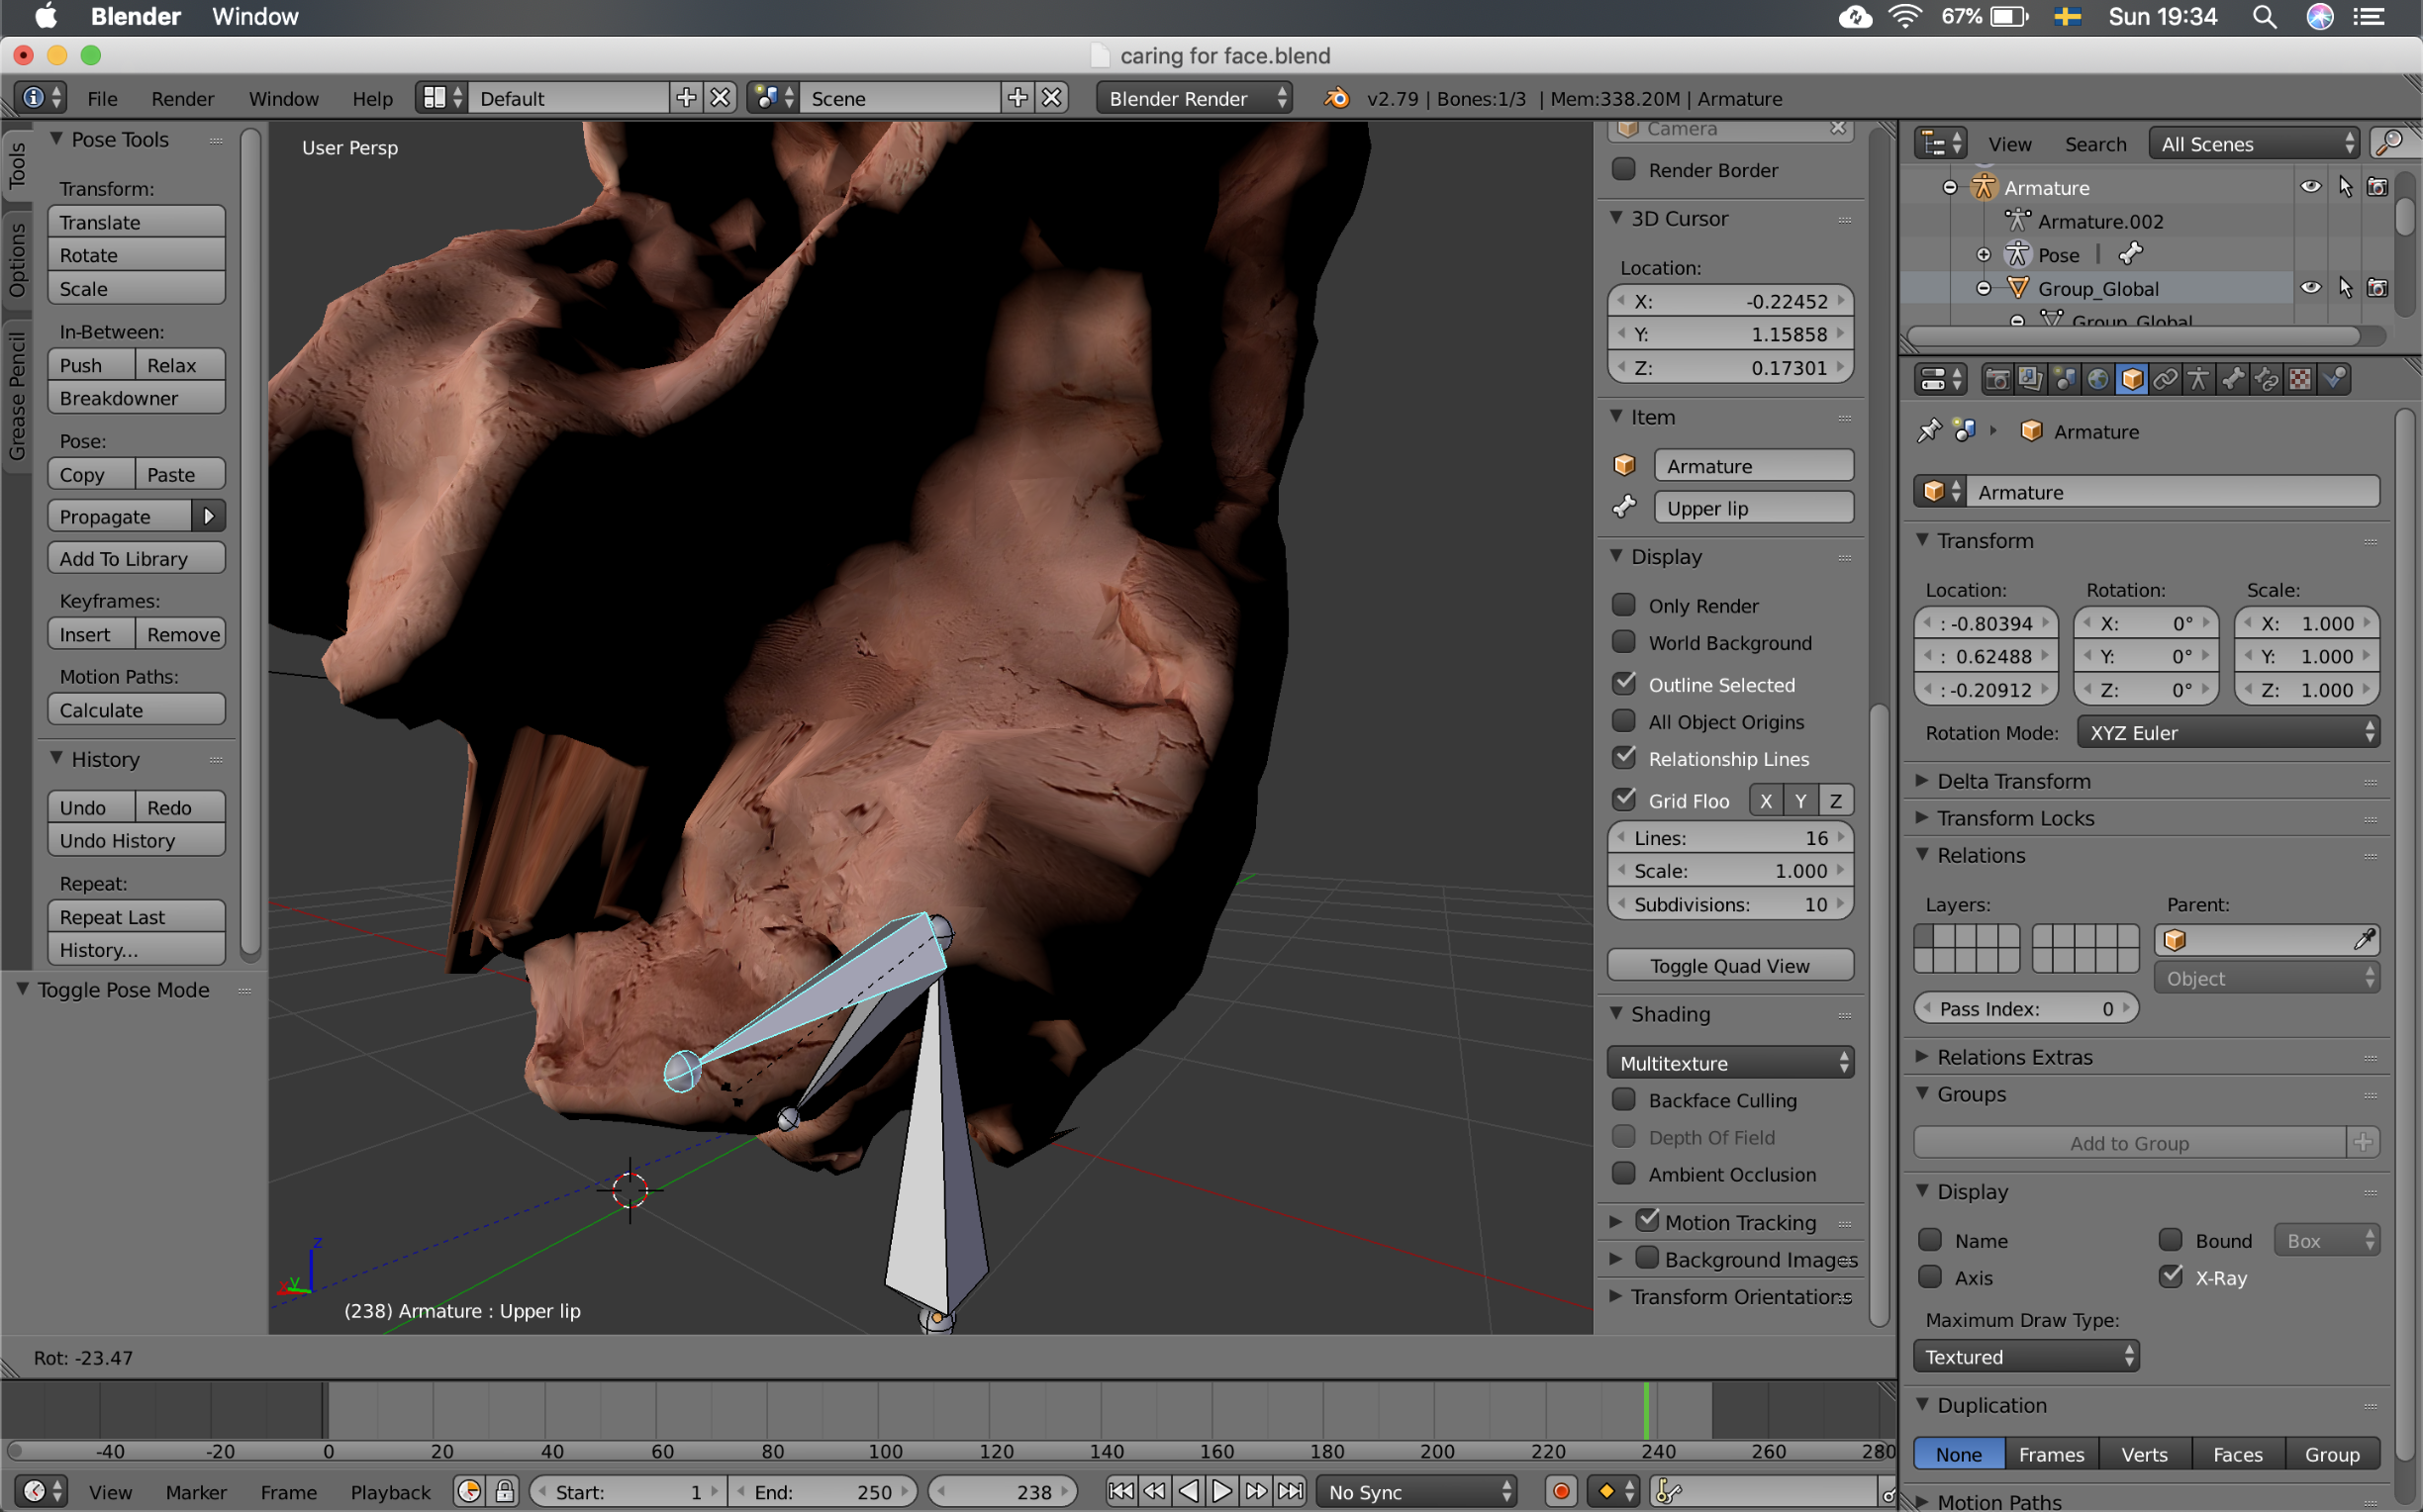Hide Armature using its eye icon
2423x1512 pixels.
point(2311,187)
